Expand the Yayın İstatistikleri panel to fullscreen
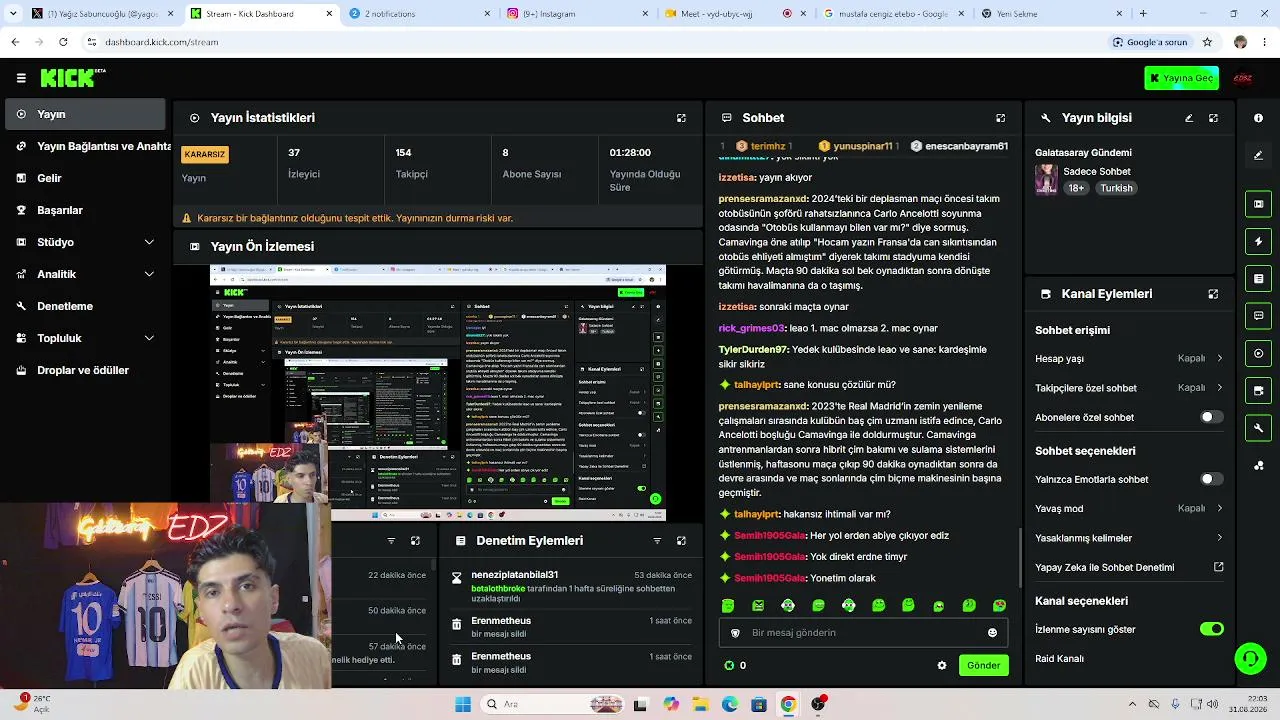Image resolution: width=1280 pixels, height=720 pixels. coord(681,118)
